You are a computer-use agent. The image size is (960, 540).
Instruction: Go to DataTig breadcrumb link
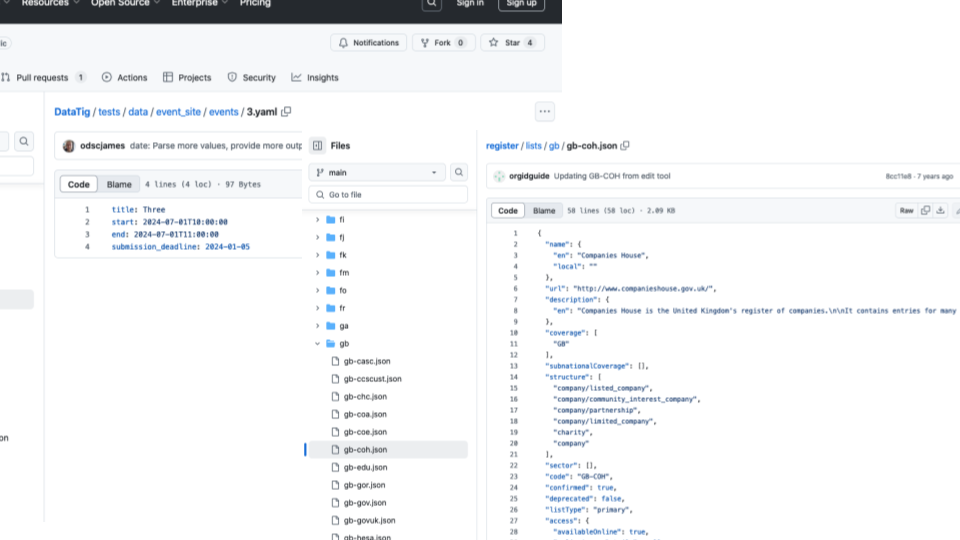(x=72, y=112)
